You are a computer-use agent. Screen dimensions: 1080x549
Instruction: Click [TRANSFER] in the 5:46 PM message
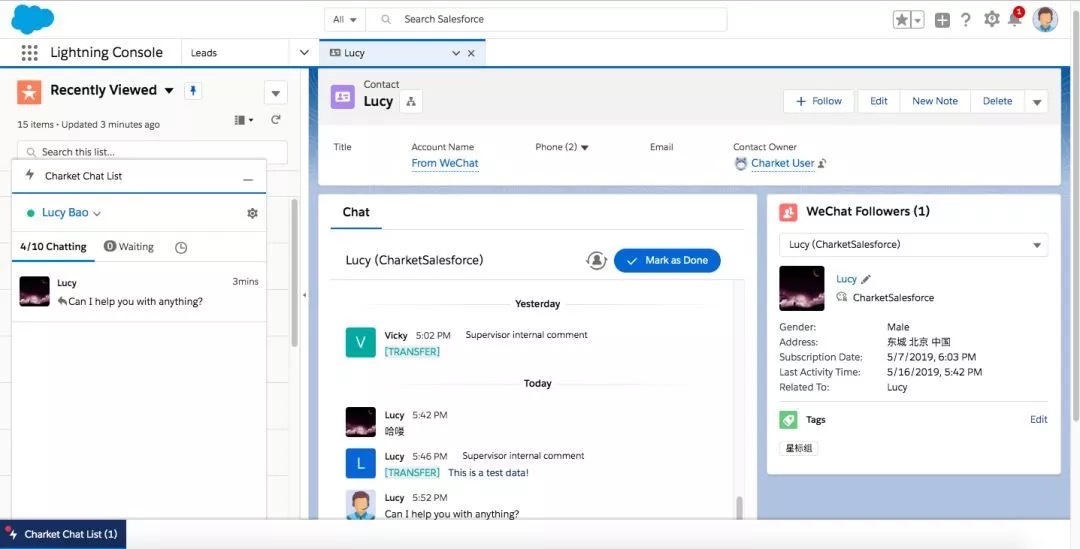click(x=412, y=473)
